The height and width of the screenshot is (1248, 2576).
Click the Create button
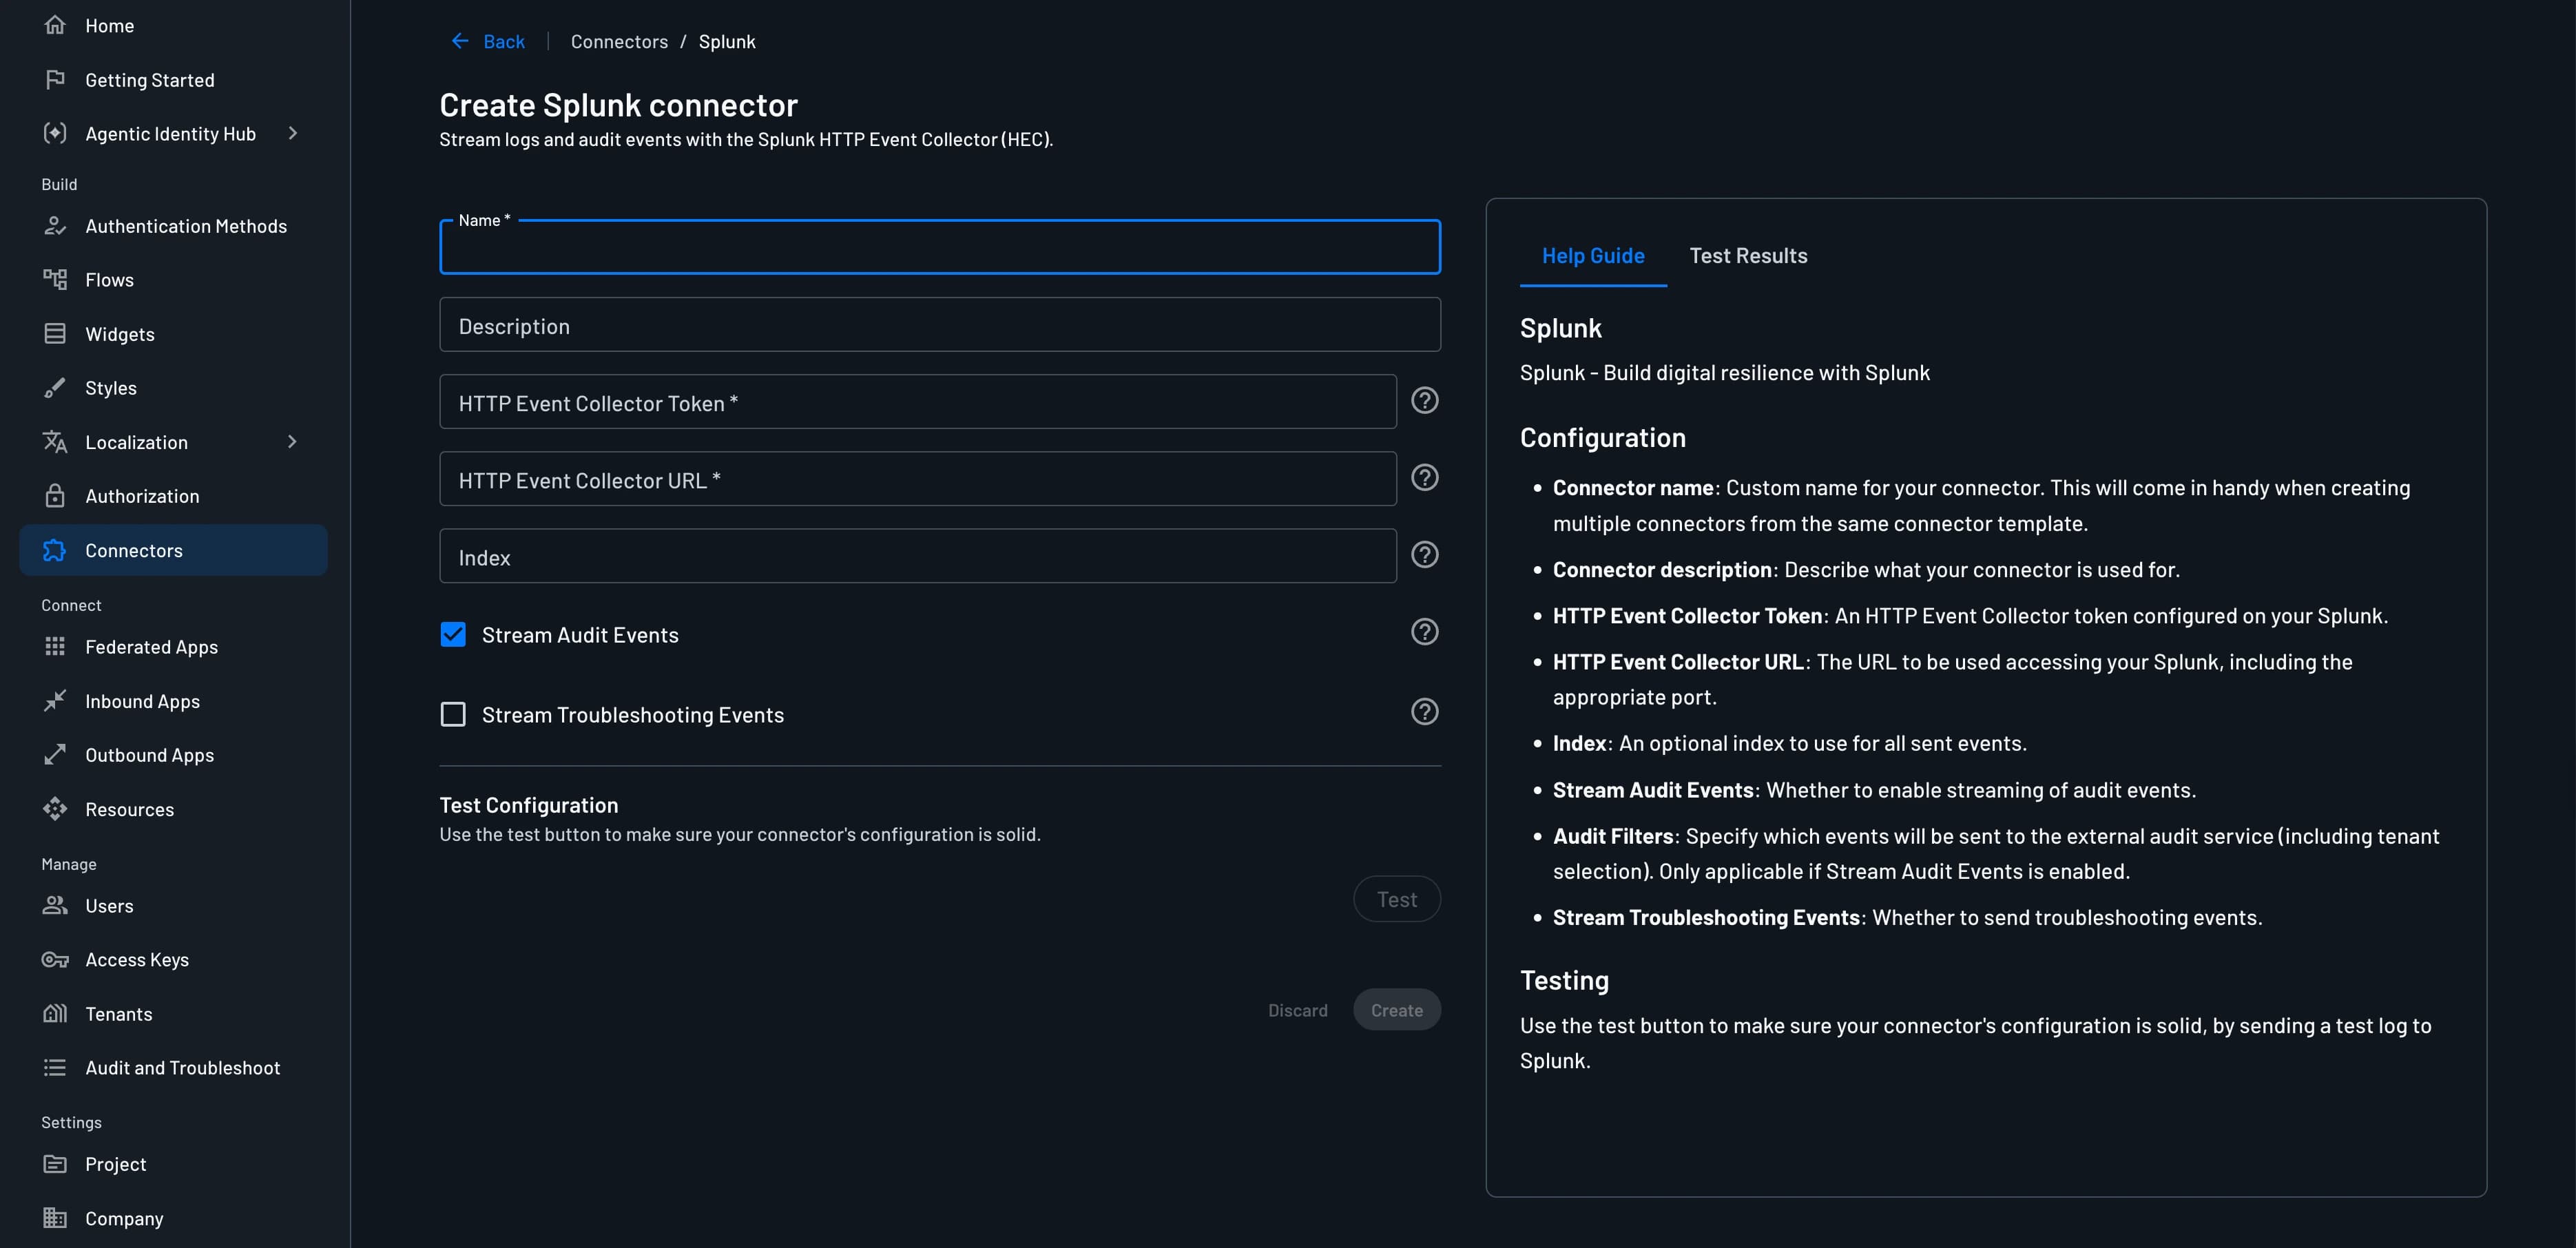pos(1397,1010)
